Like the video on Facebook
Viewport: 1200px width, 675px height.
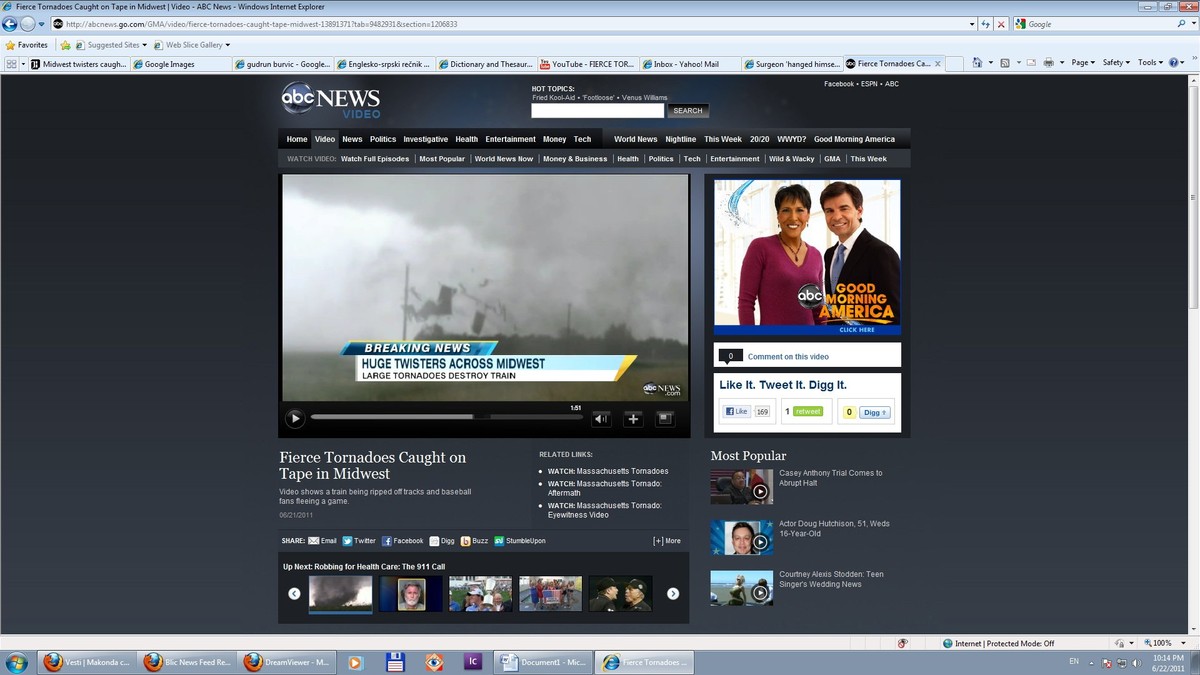point(737,410)
